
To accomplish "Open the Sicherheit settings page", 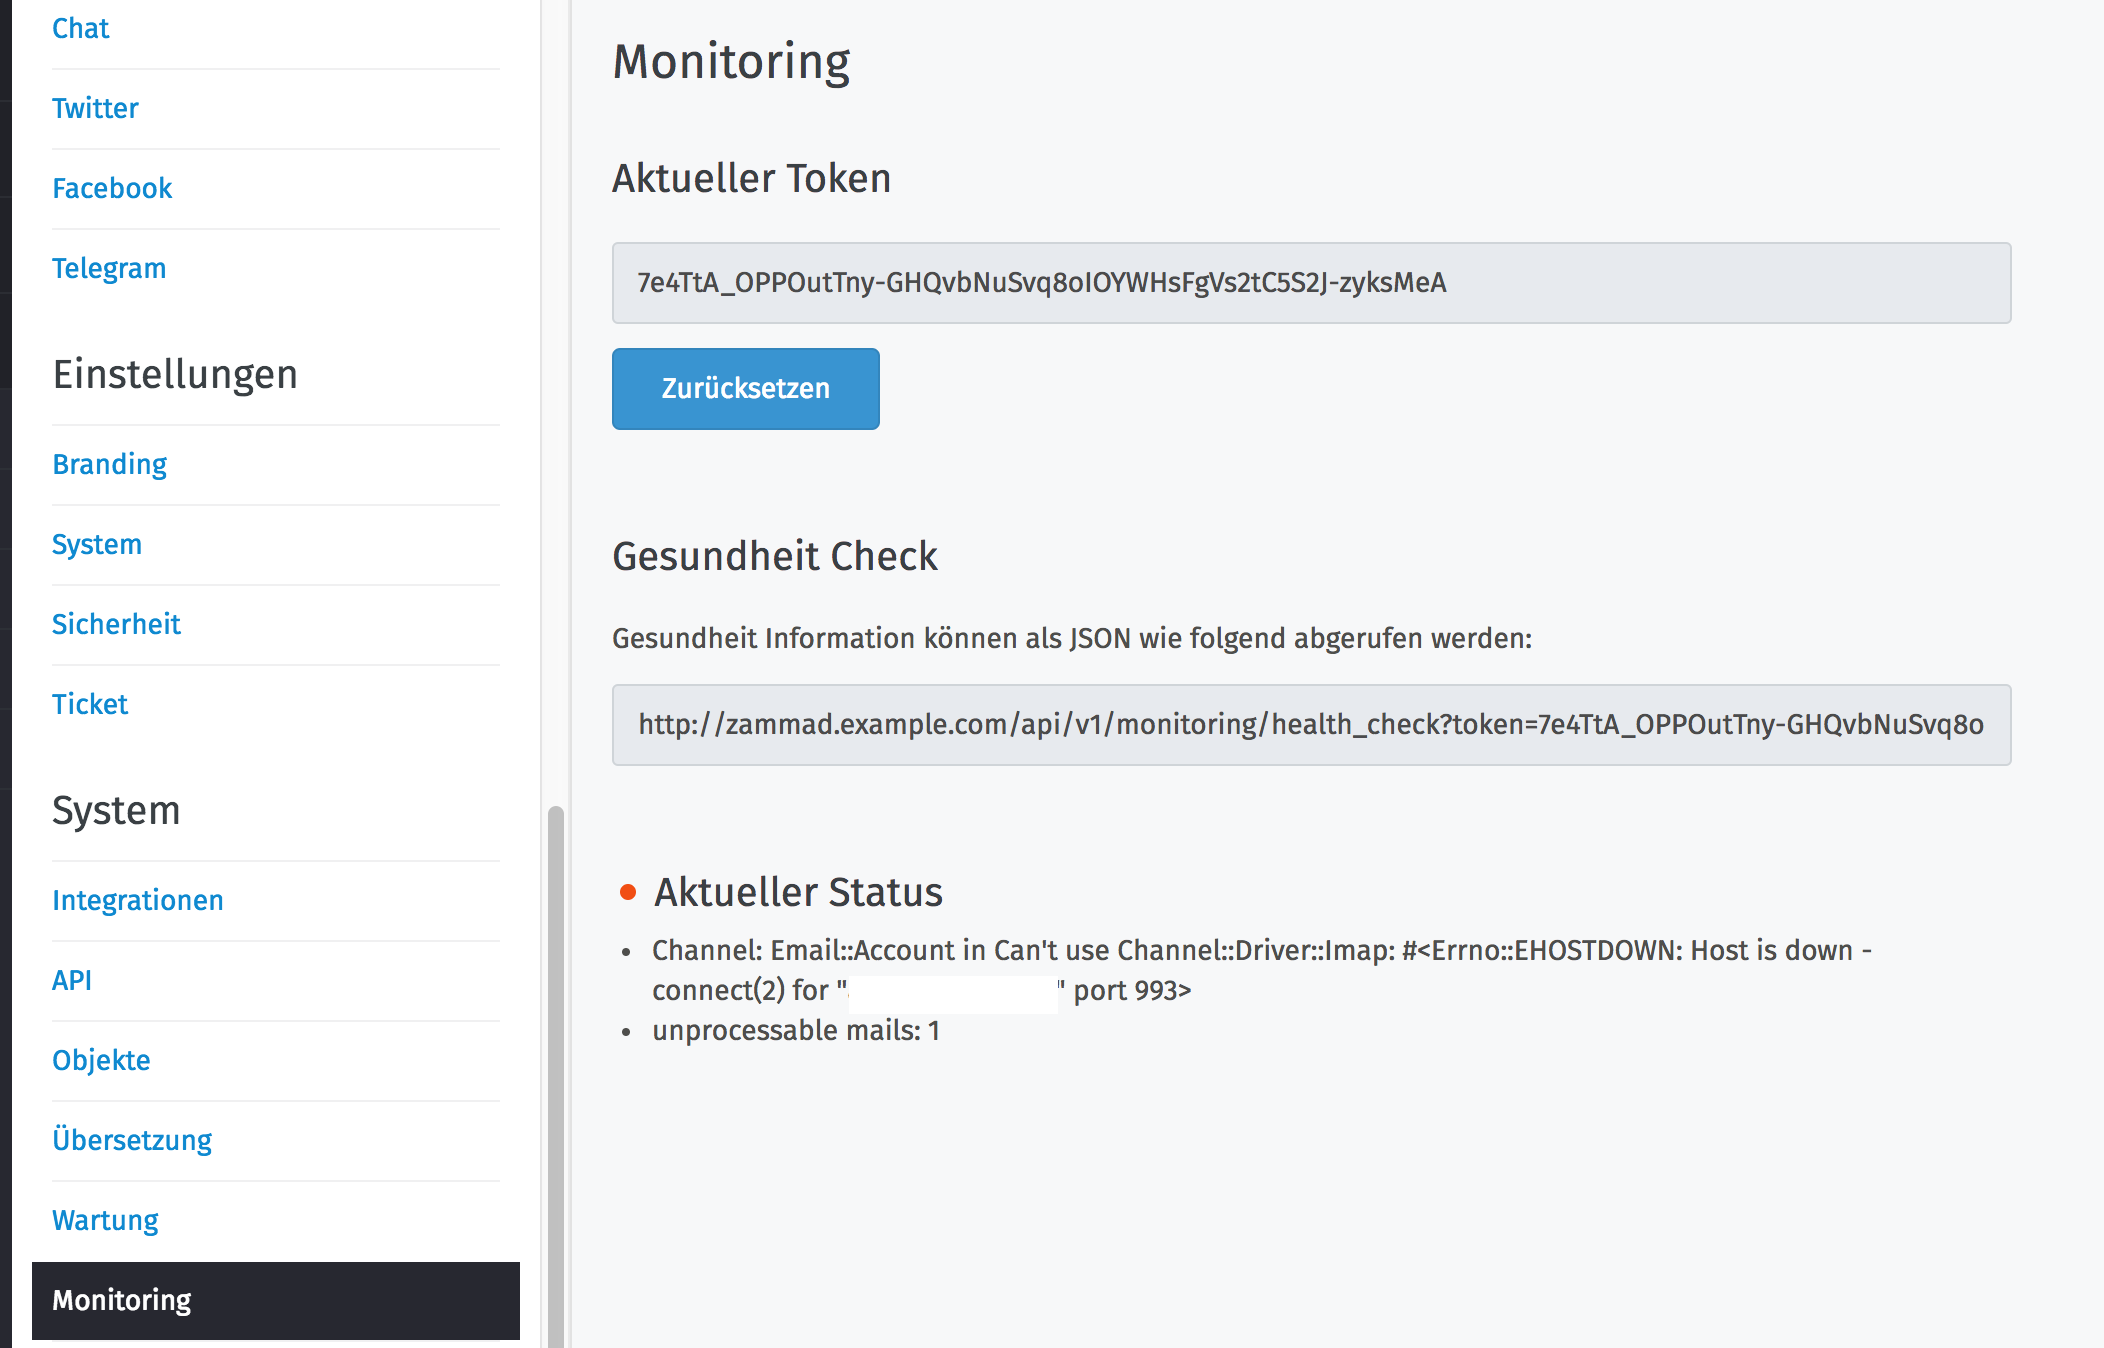I will point(117,624).
